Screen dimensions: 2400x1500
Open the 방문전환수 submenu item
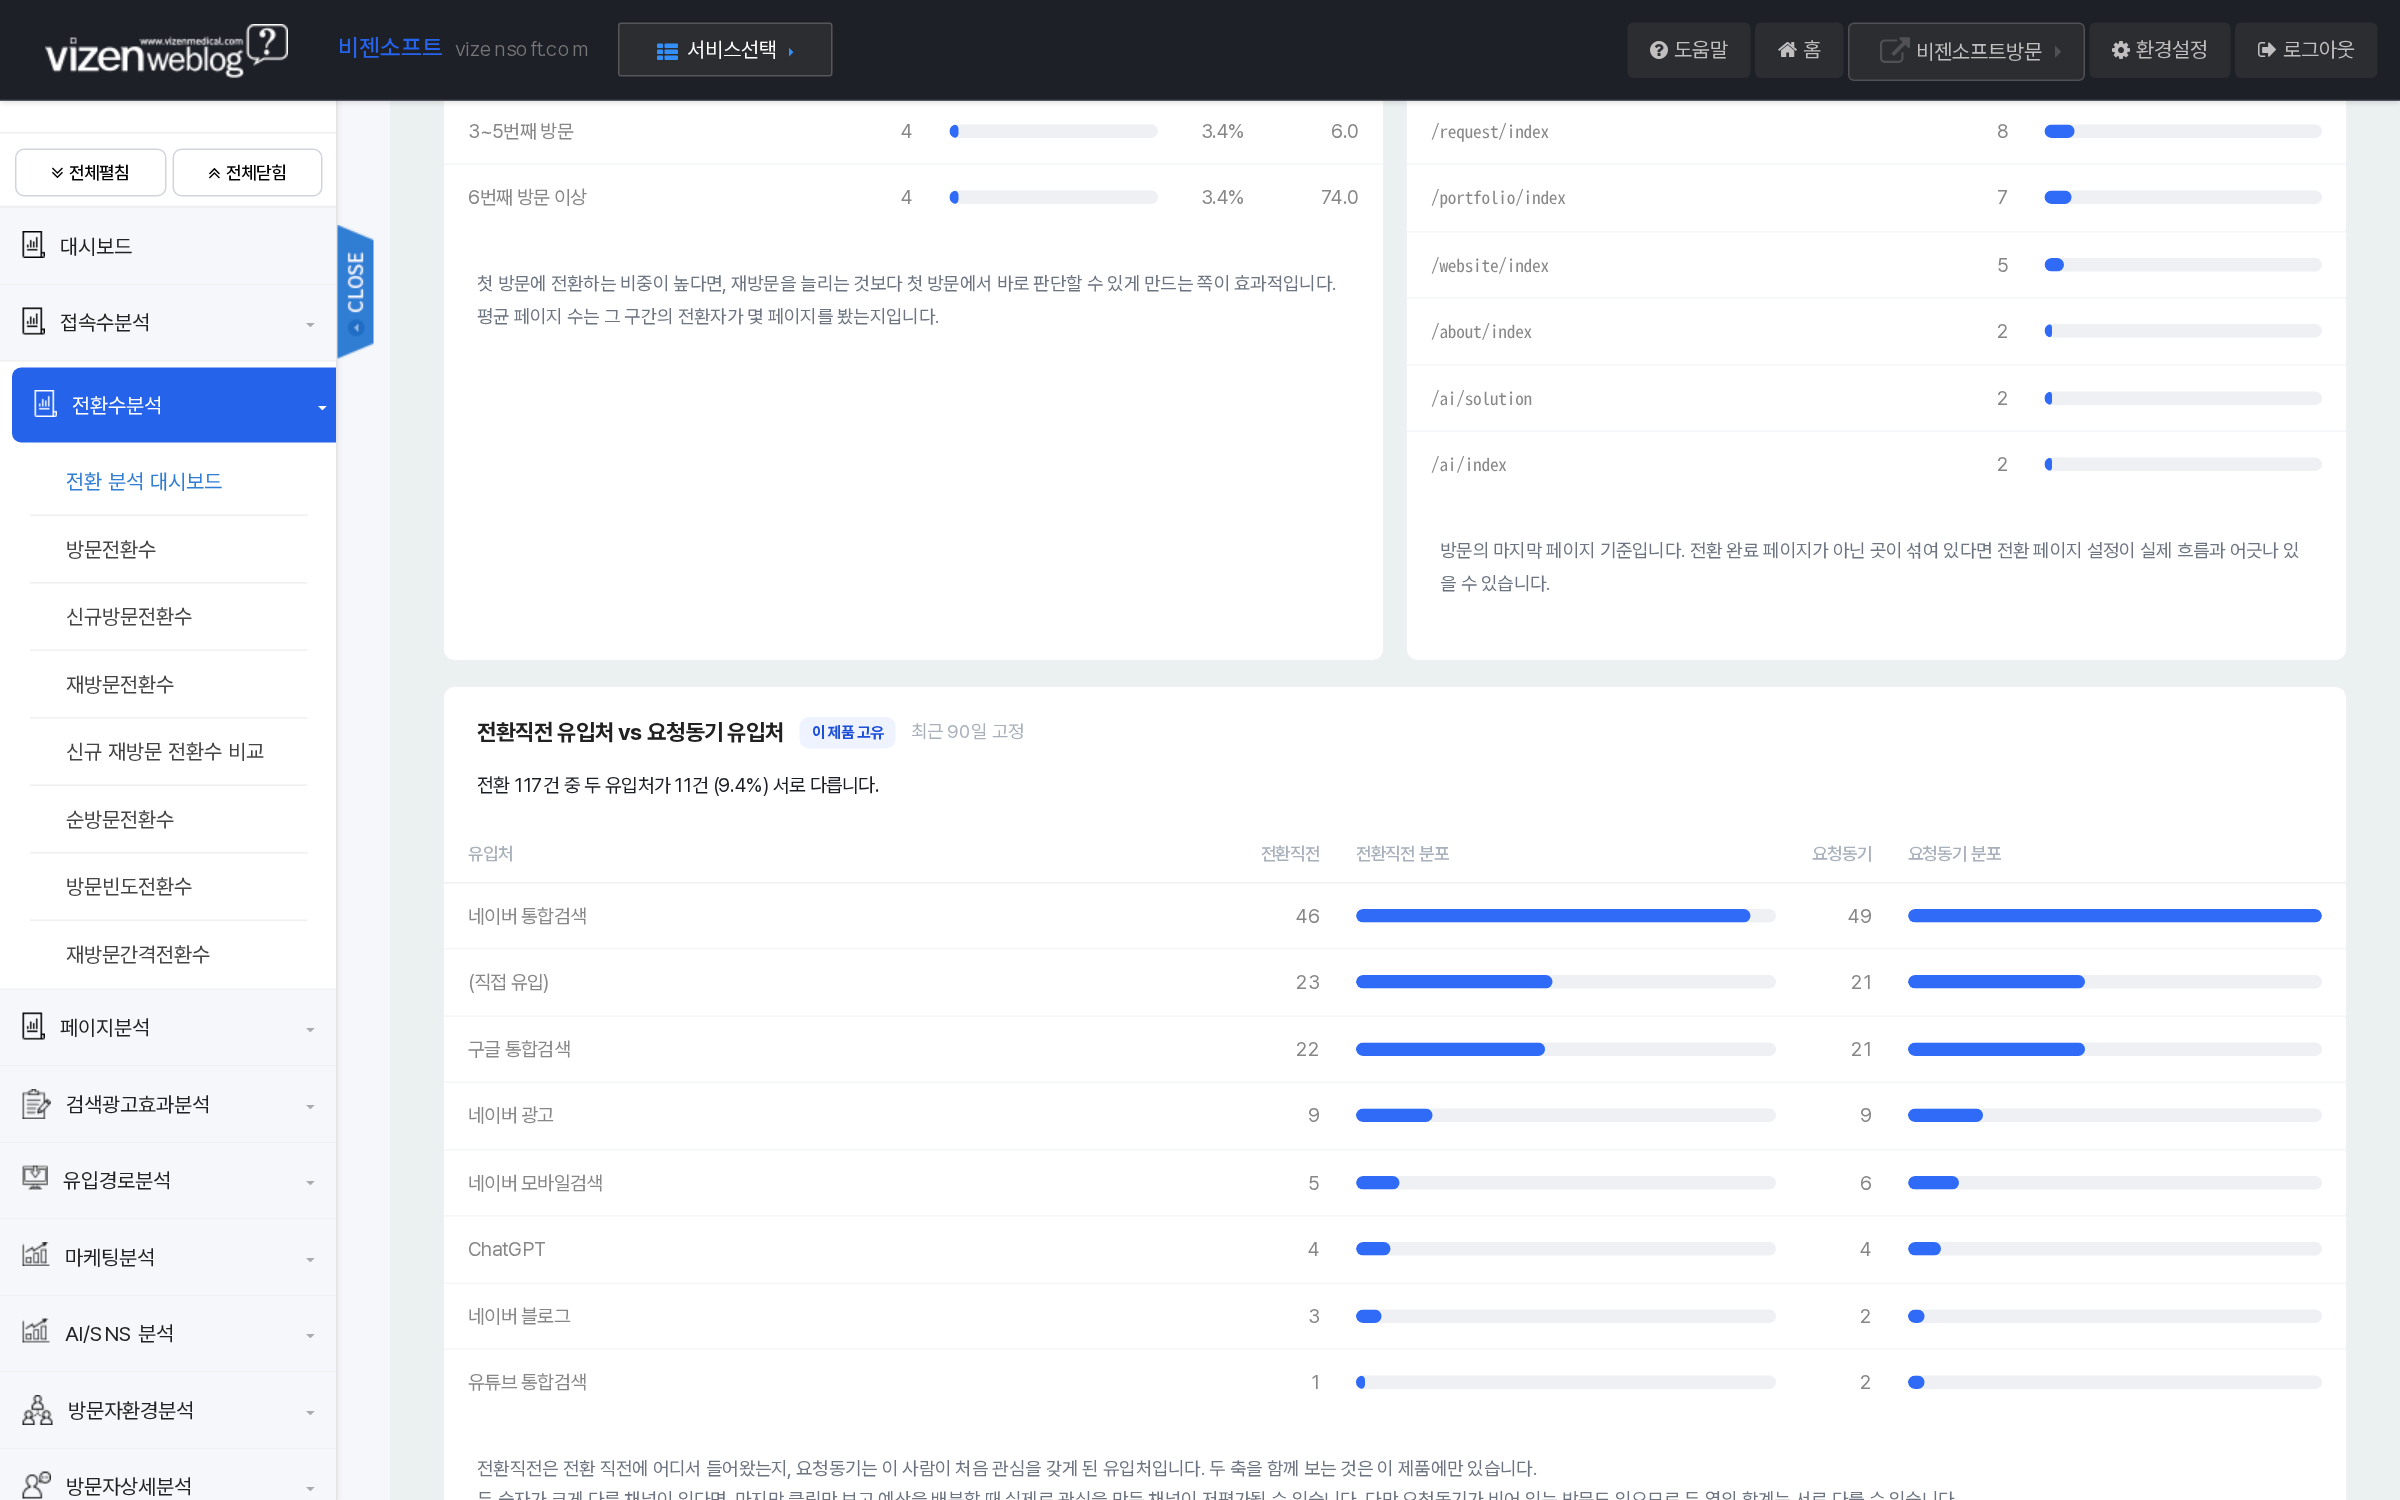click(111, 549)
